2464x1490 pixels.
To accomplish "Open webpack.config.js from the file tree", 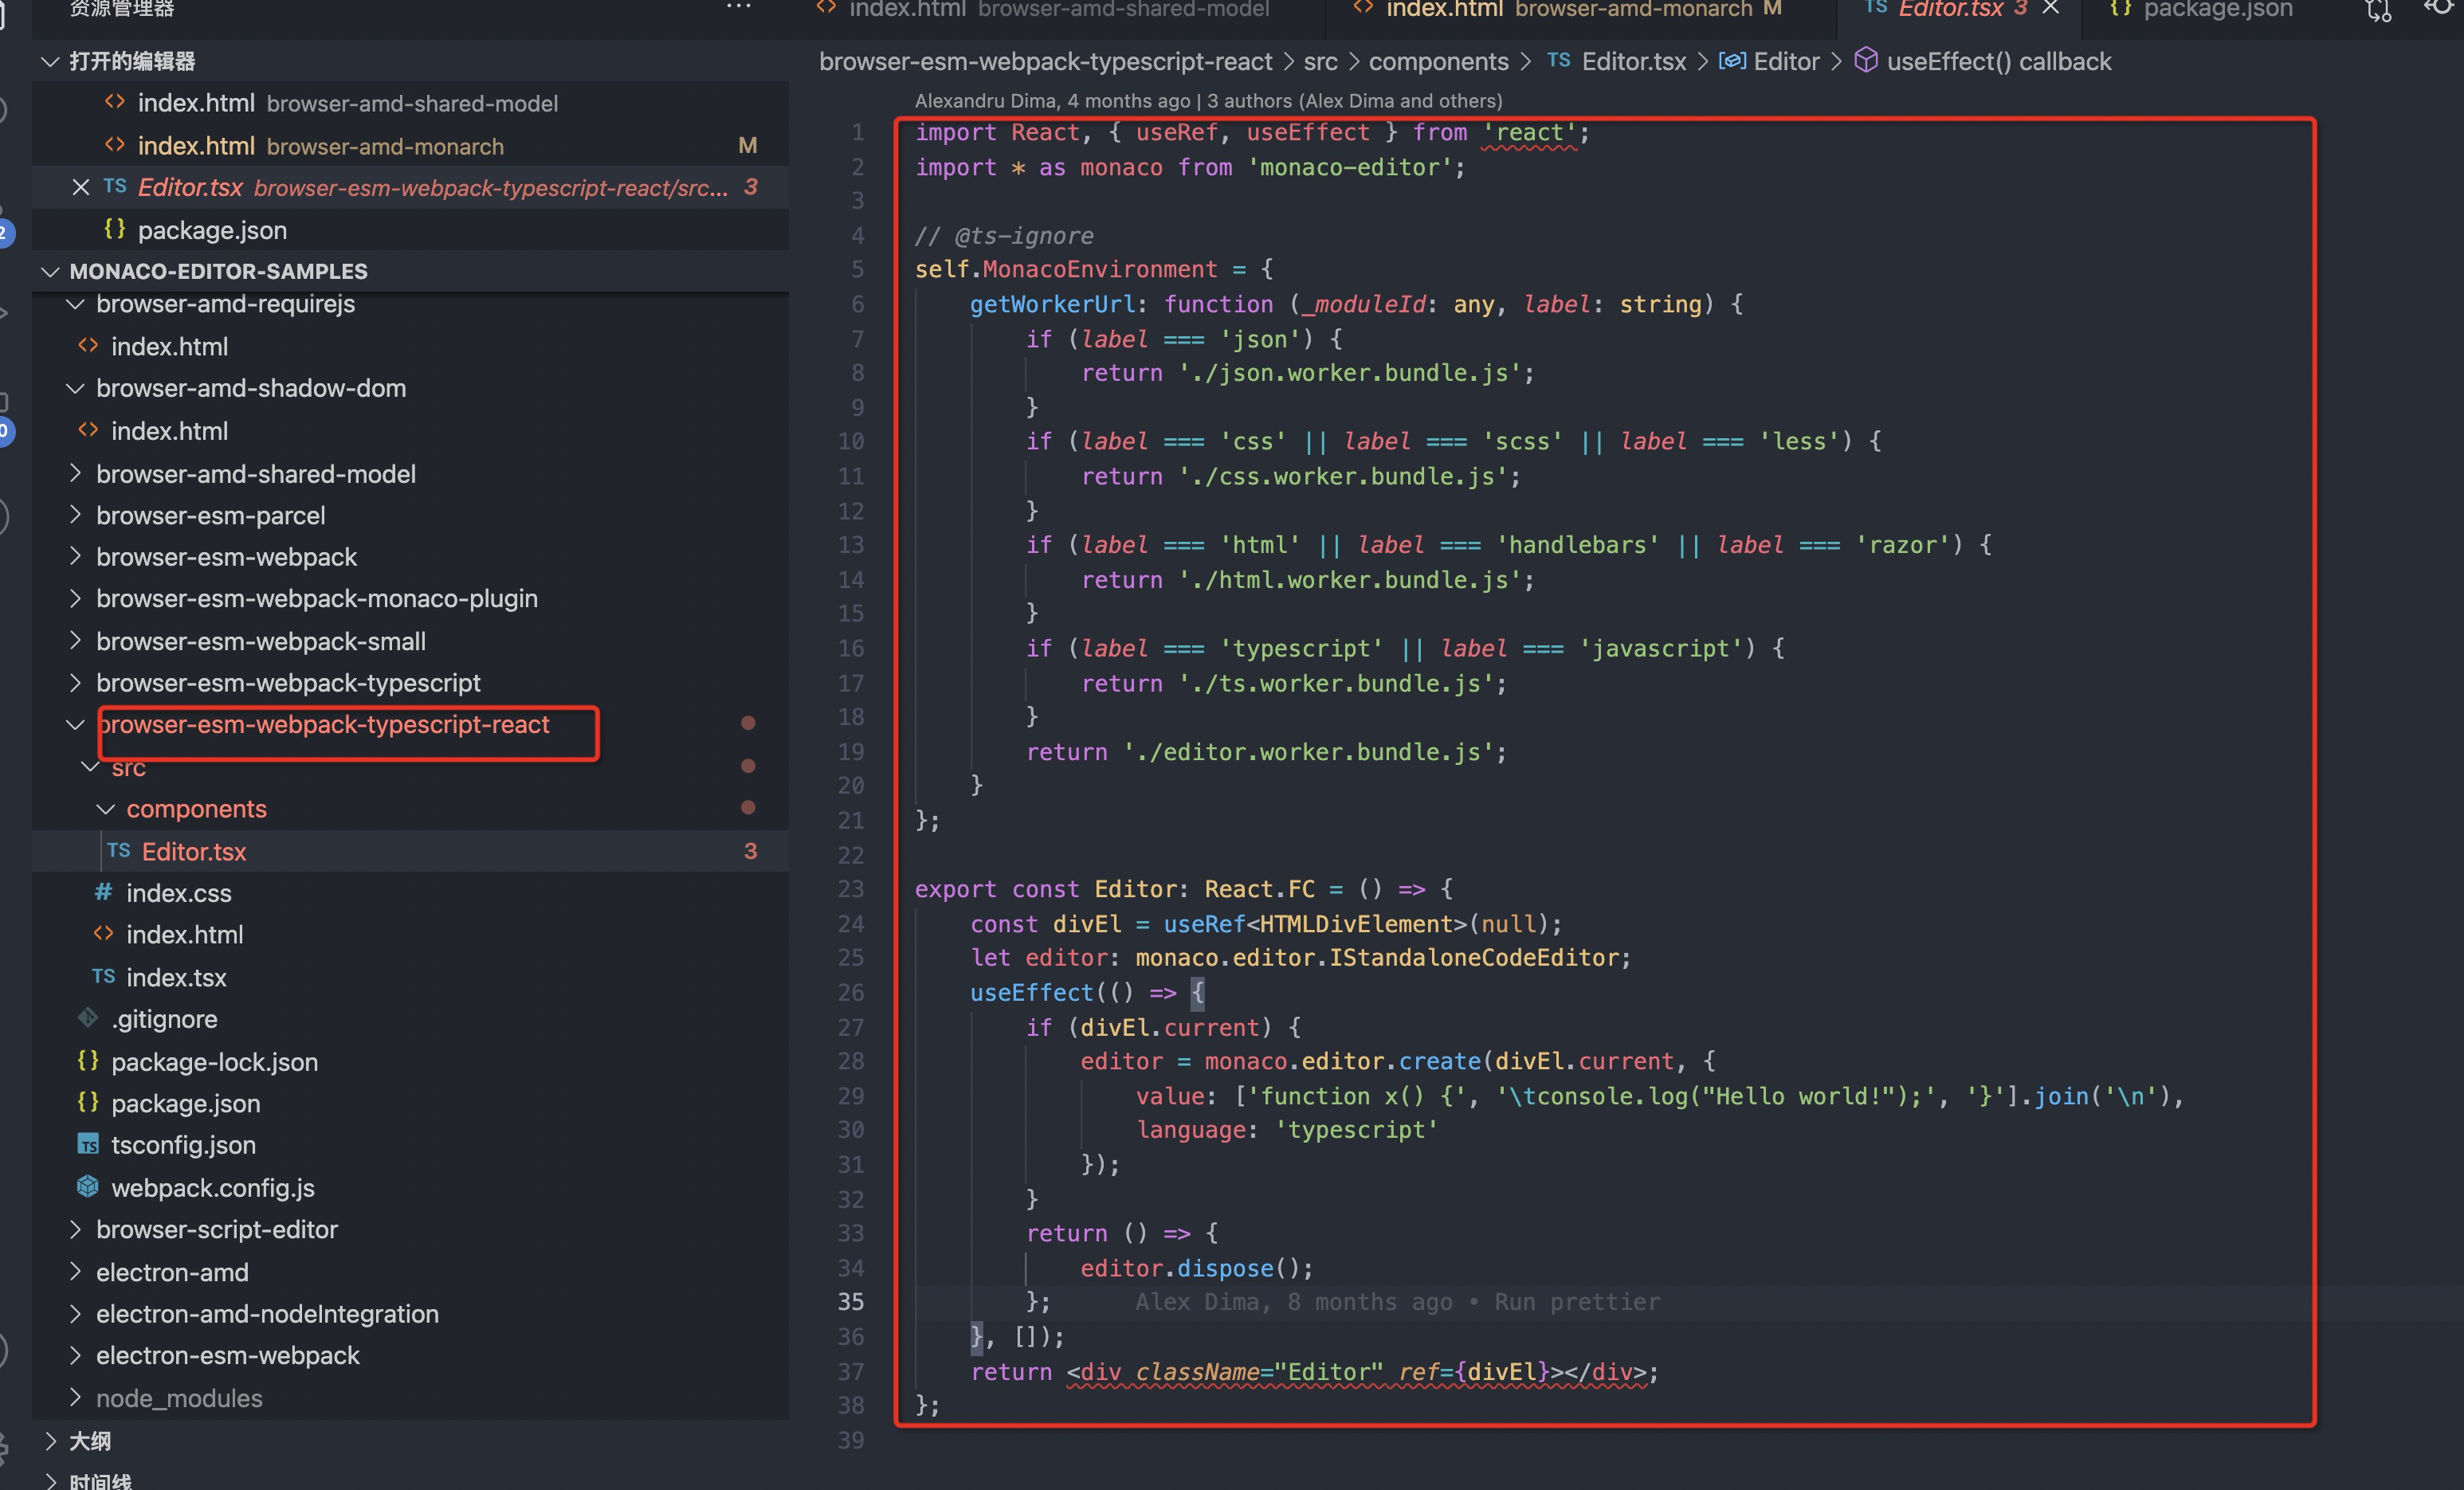I will pyautogui.click(x=212, y=1187).
